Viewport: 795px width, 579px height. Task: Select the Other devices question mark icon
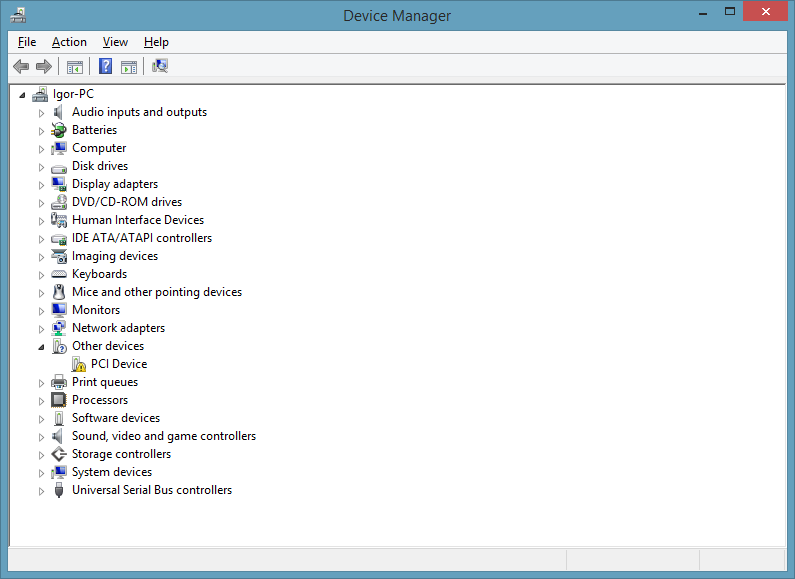59,346
